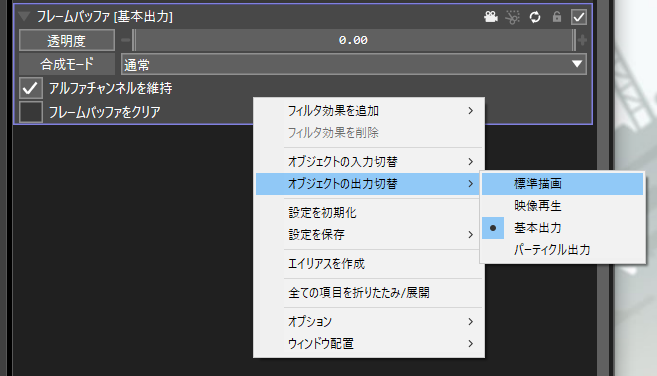Click the 透明度 button
The height and width of the screenshot is (376, 657).
[x=67, y=40]
